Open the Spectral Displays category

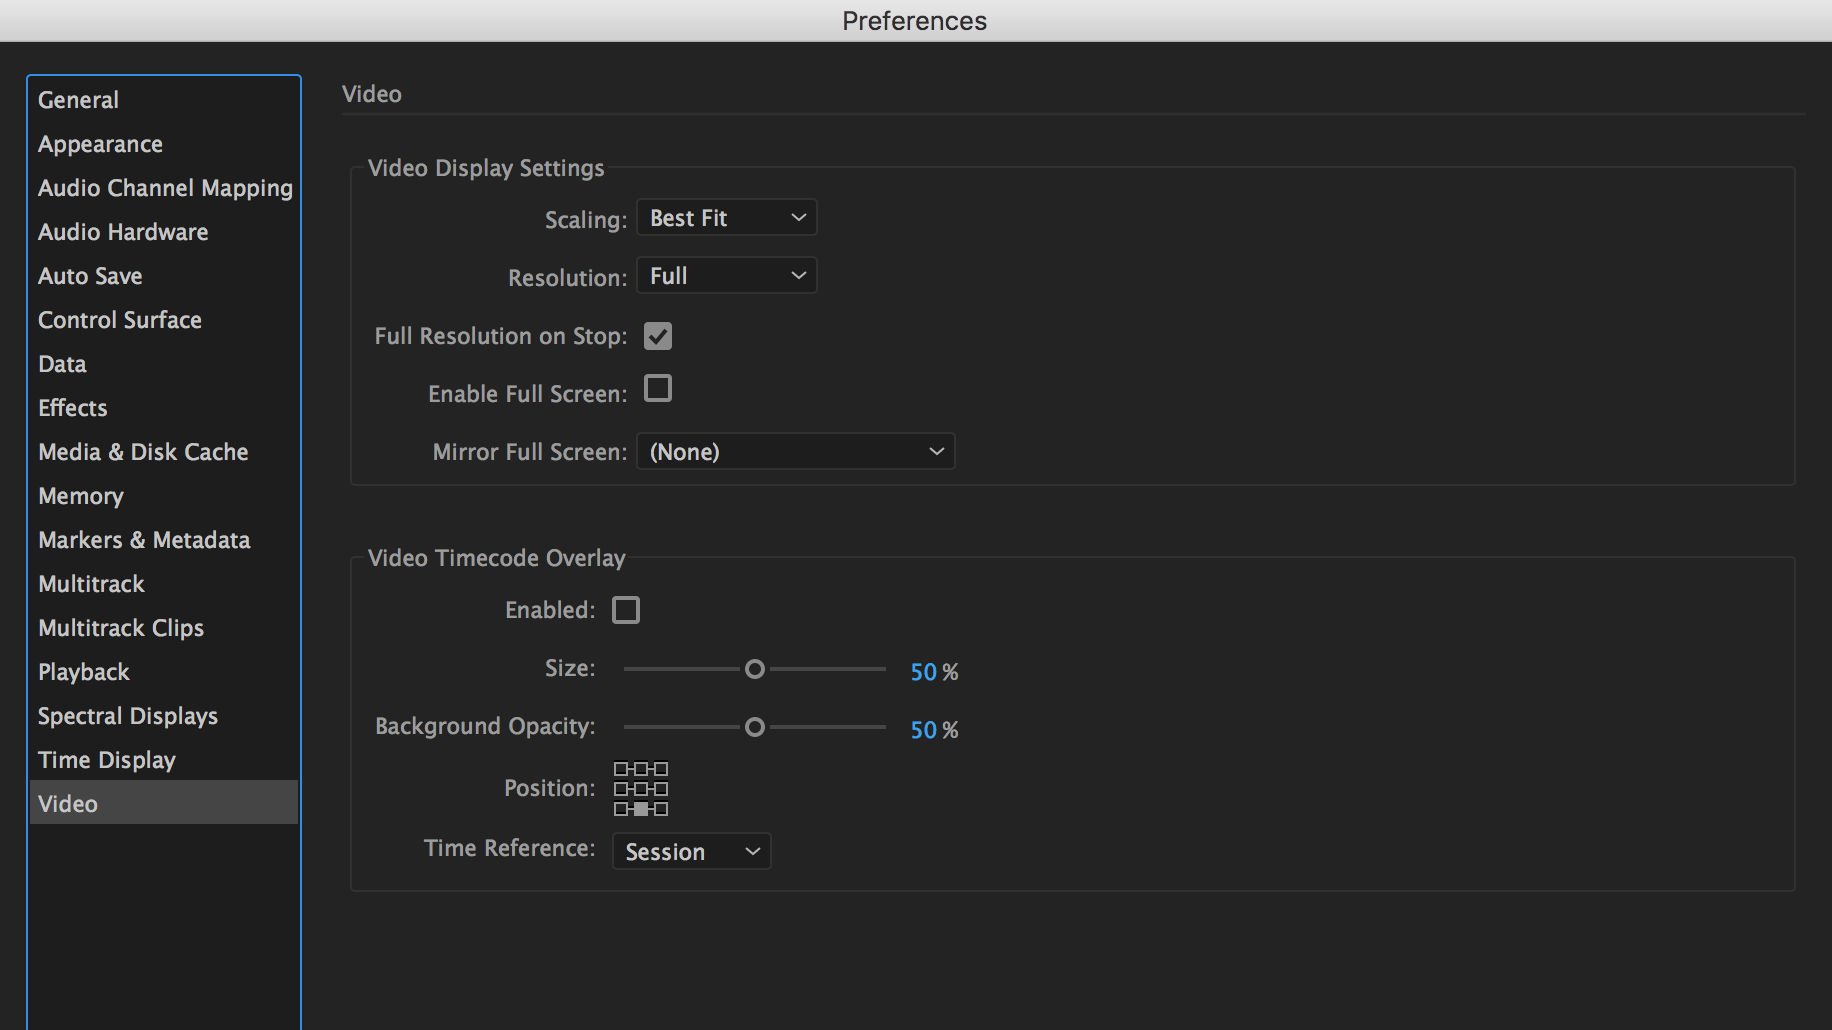127,715
